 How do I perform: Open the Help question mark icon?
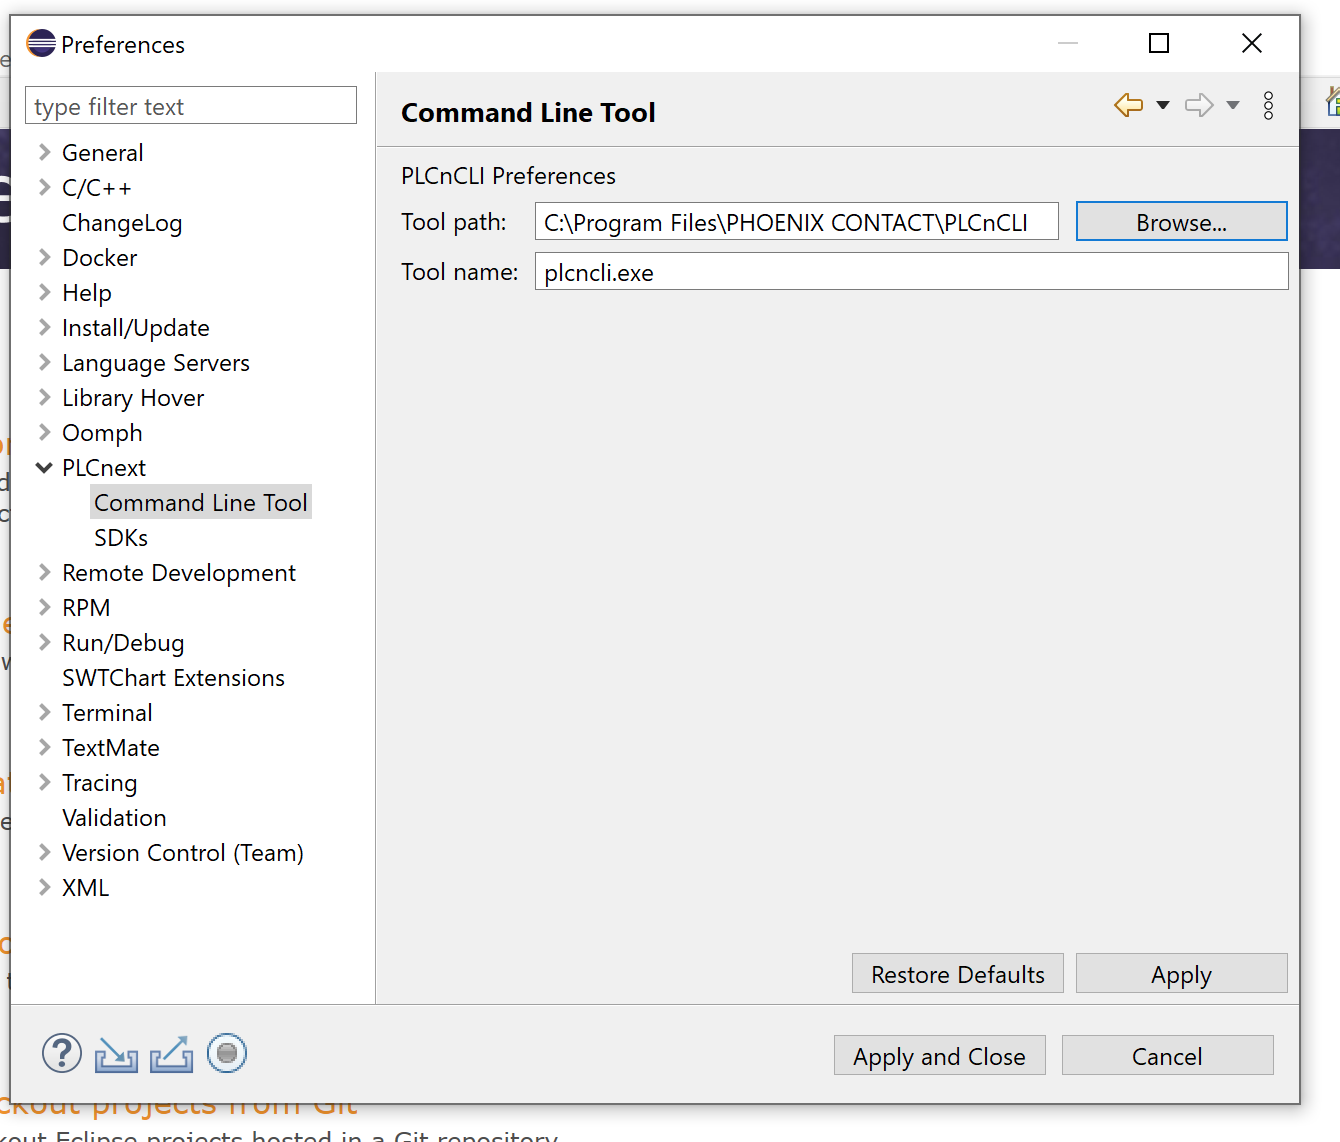62,1053
